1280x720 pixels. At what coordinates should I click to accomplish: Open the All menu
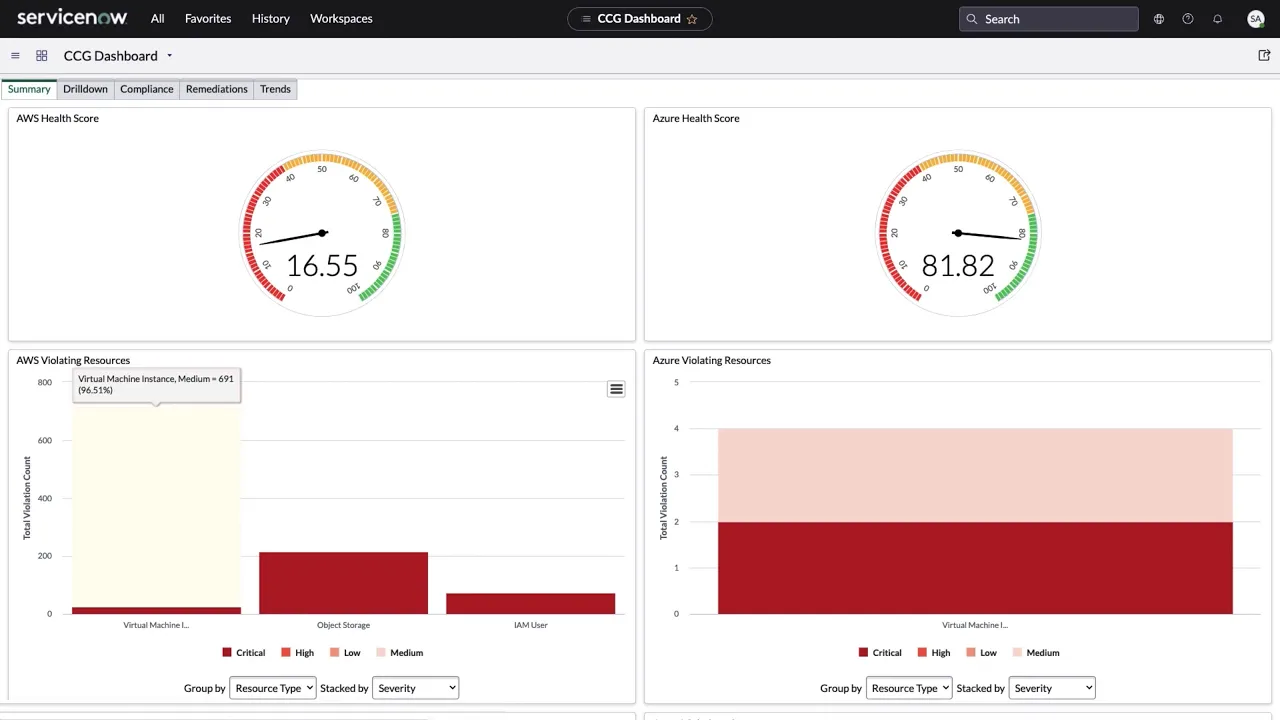pyautogui.click(x=158, y=19)
